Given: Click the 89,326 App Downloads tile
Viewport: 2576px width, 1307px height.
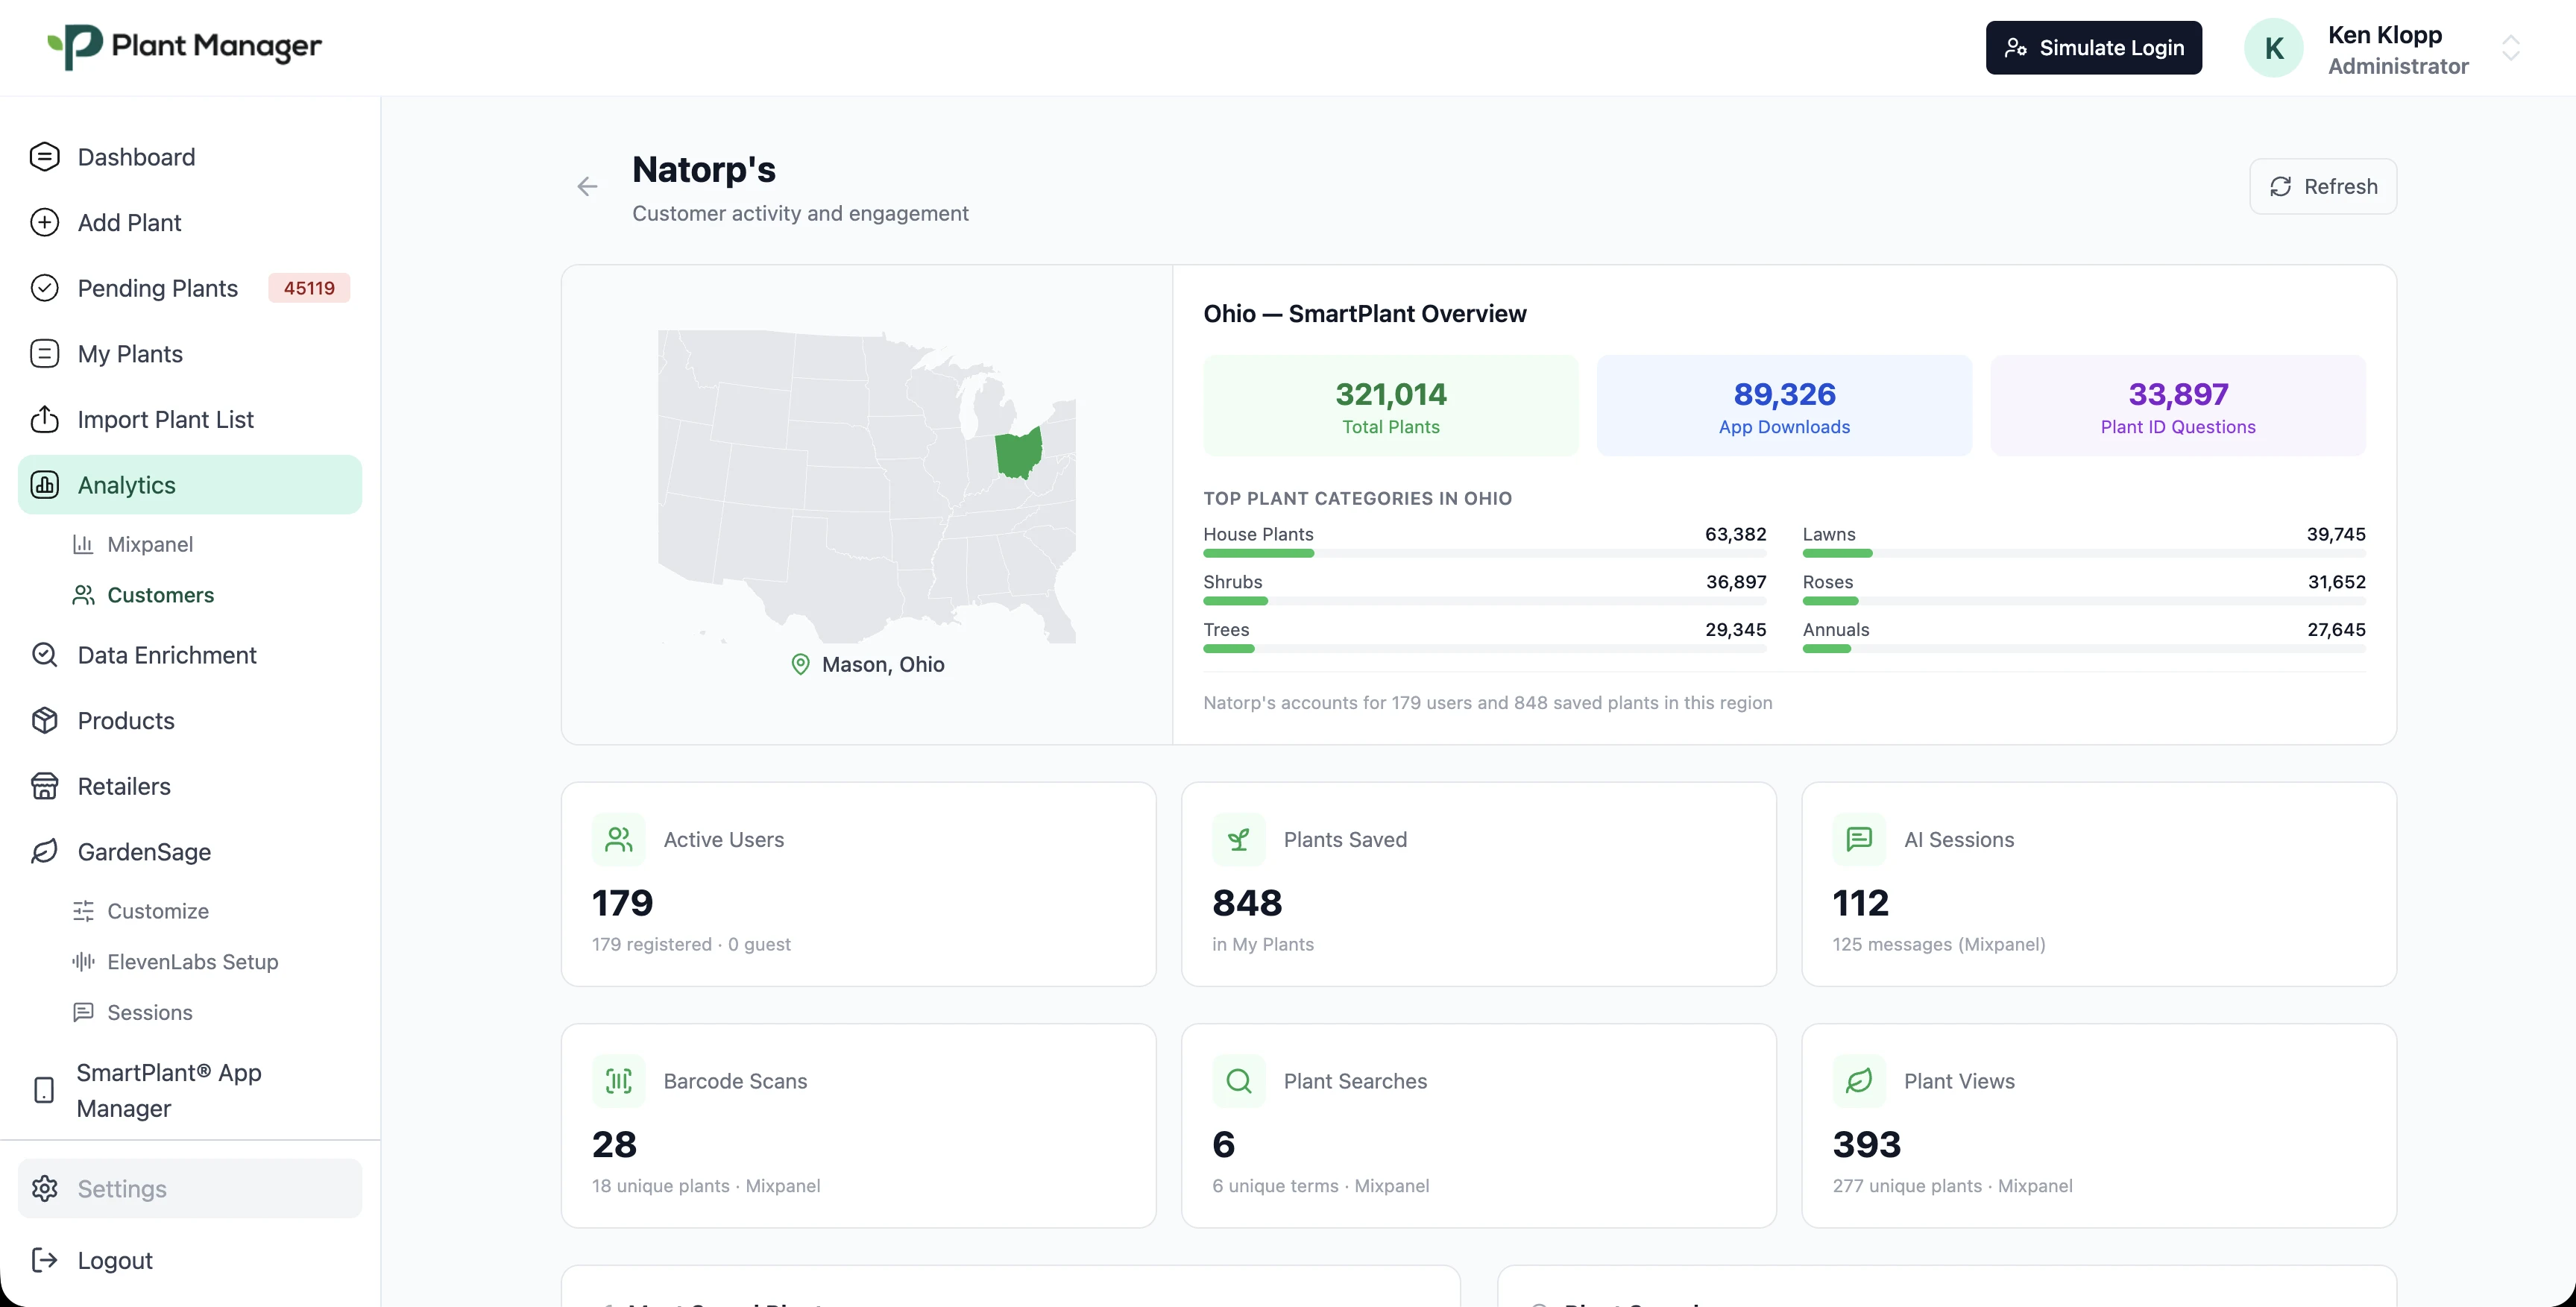Looking at the screenshot, I should coord(1784,405).
